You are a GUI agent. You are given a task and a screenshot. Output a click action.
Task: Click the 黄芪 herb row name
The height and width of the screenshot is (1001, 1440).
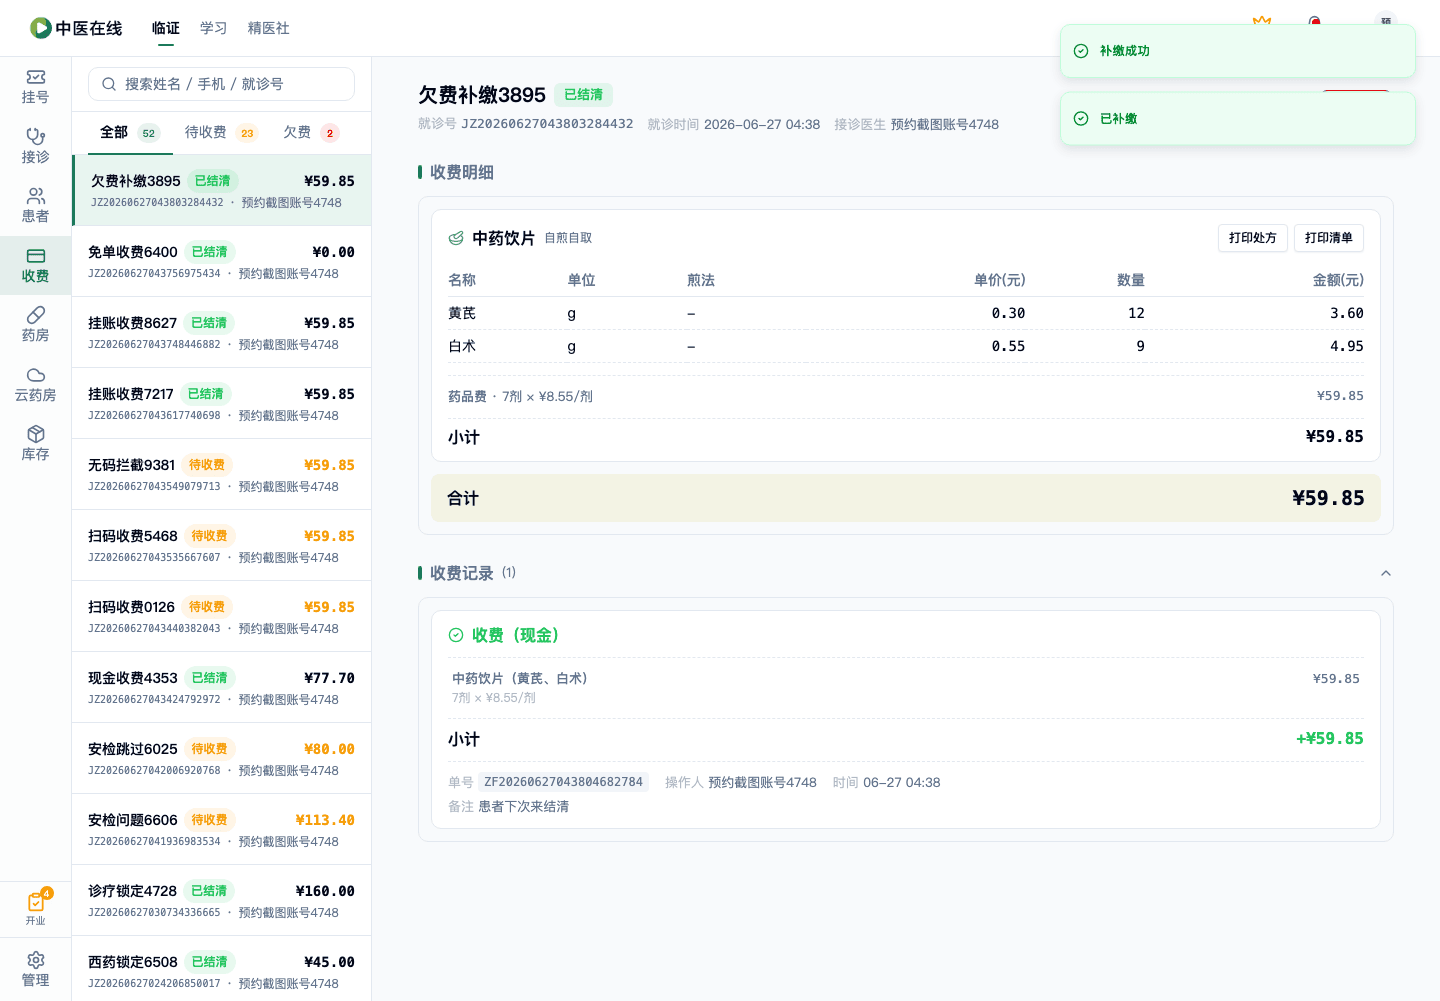point(462,313)
